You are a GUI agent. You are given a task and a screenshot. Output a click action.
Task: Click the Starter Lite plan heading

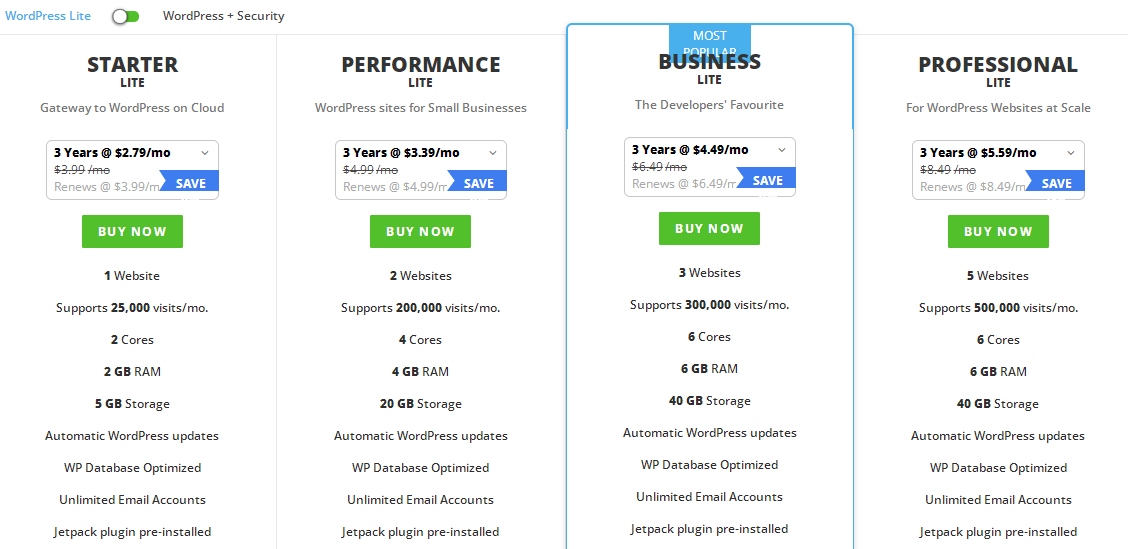[x=132, y=65]
